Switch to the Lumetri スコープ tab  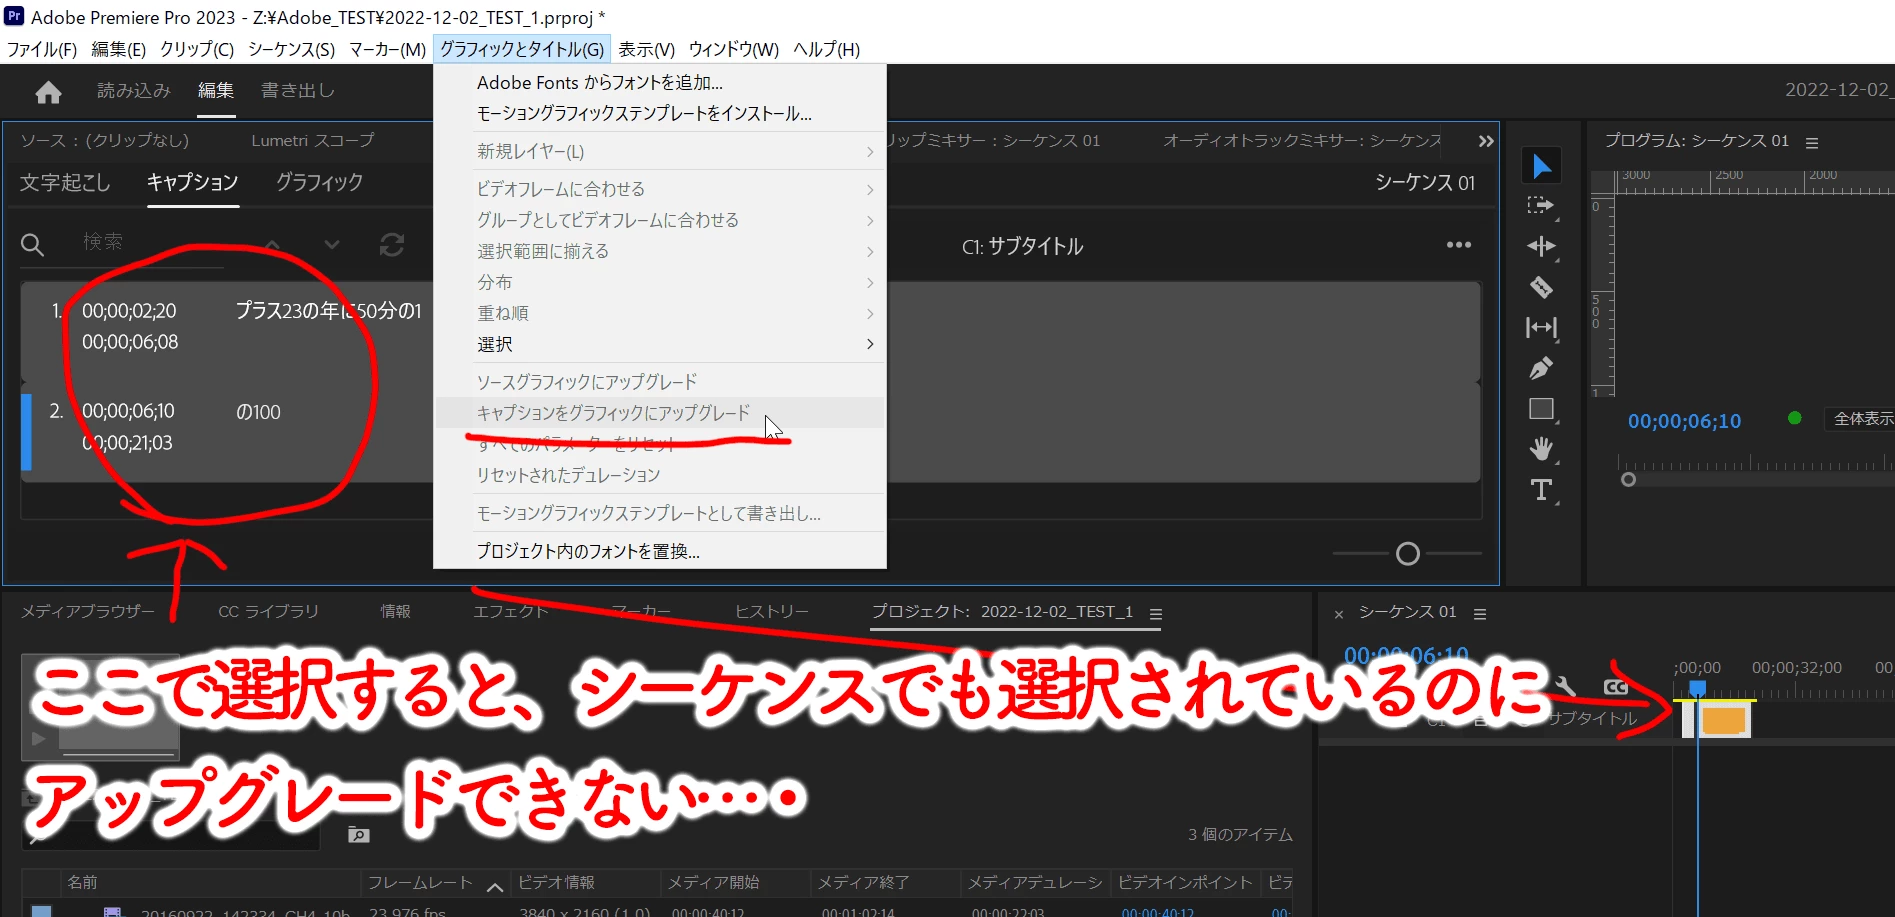tap(312, 141)
